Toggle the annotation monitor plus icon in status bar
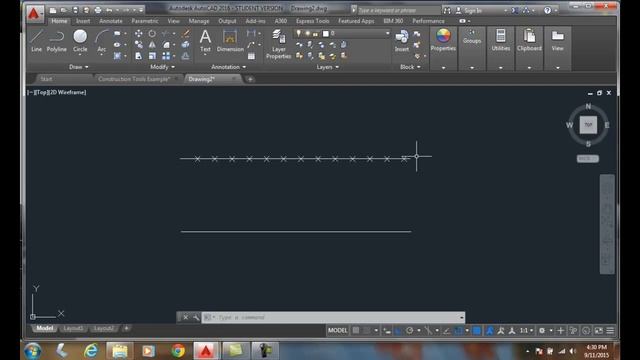This screenshot has width=640, height=360. (560, 331)
